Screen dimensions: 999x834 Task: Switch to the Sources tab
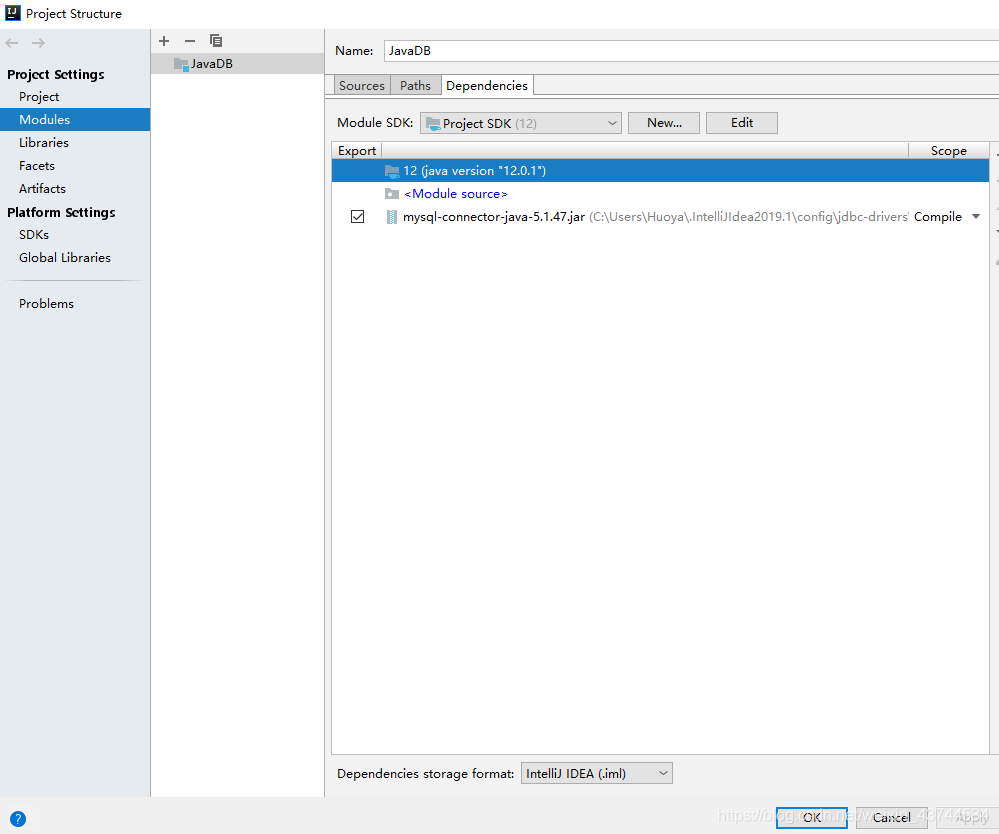pos(361,85)
